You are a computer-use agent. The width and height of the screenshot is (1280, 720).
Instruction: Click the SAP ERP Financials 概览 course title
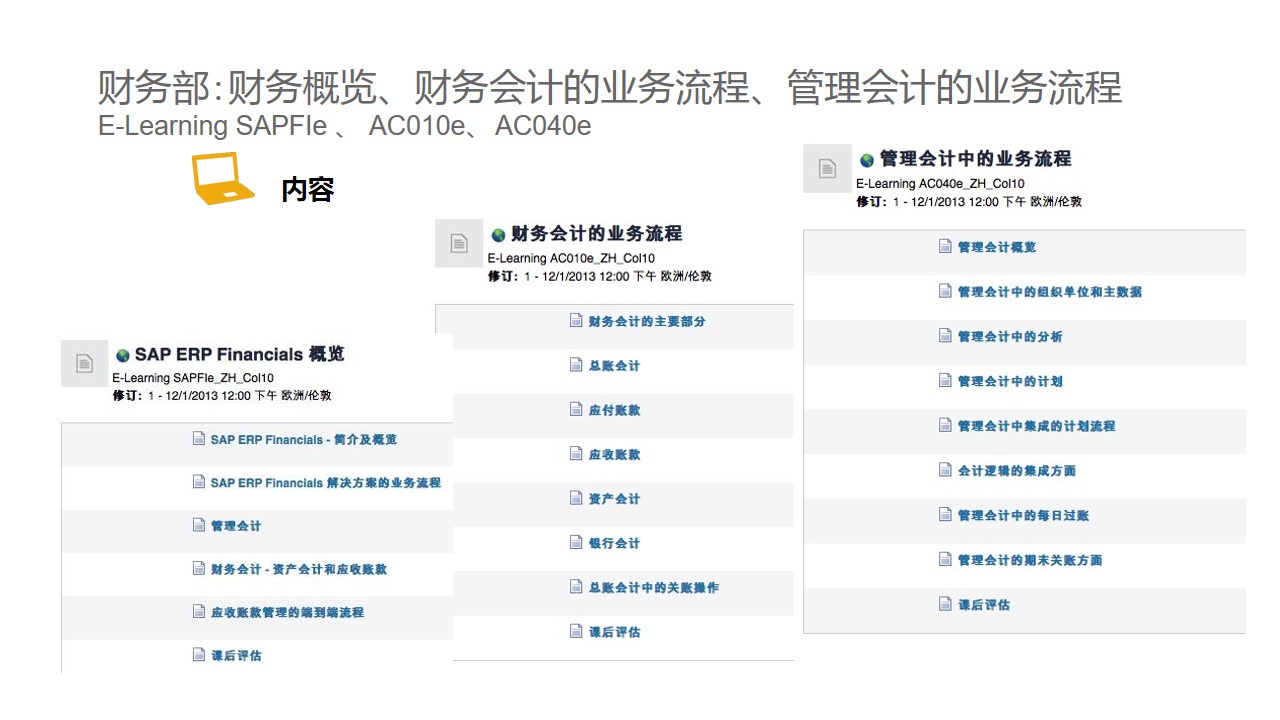pyautogui.click(x=240, y=354)
